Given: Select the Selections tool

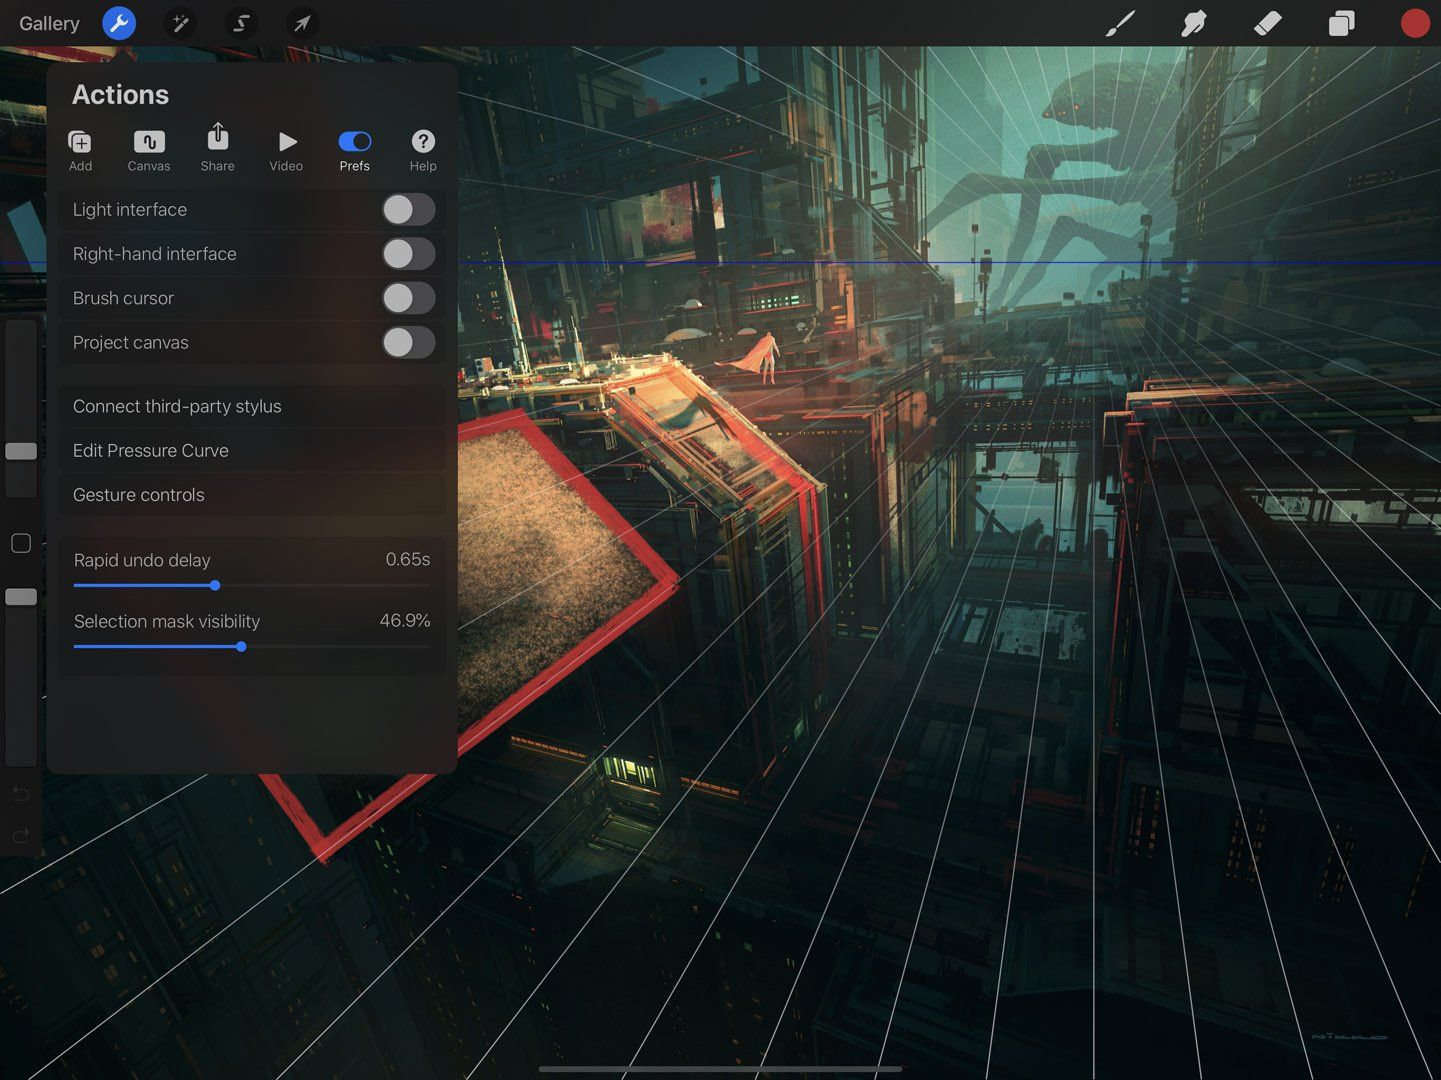Looking at the screenshot, I should (x=240, y=23).
